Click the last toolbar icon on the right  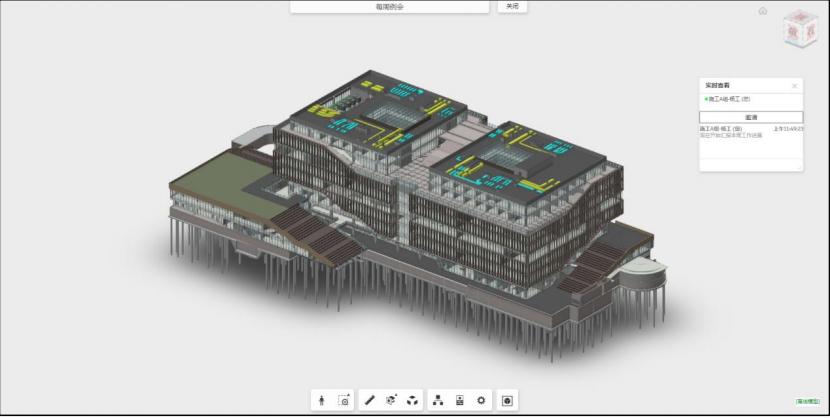507,401
